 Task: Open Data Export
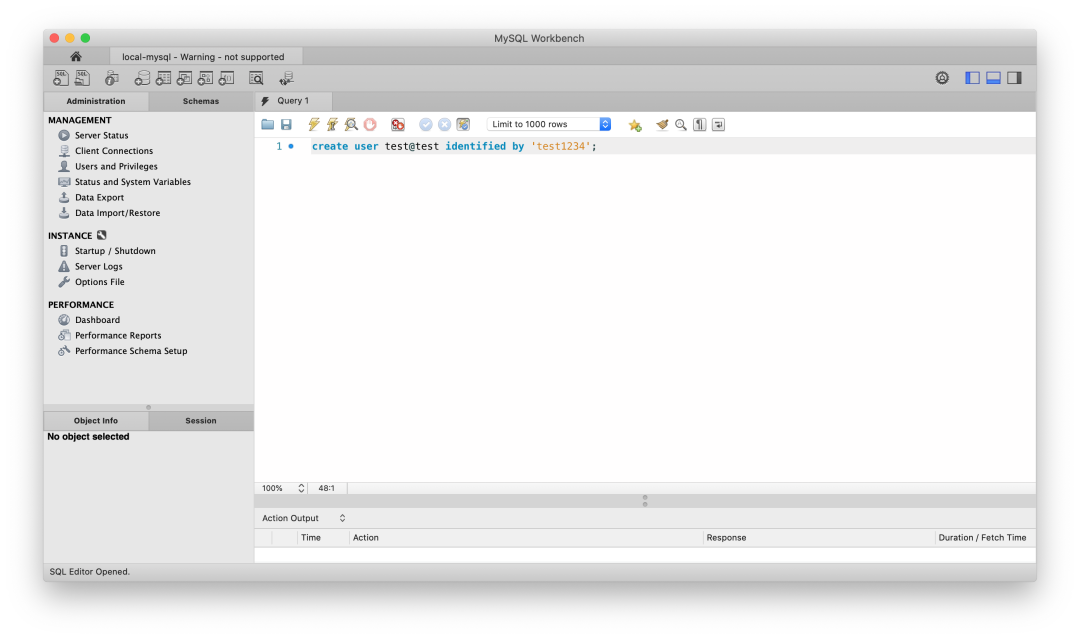99,198
